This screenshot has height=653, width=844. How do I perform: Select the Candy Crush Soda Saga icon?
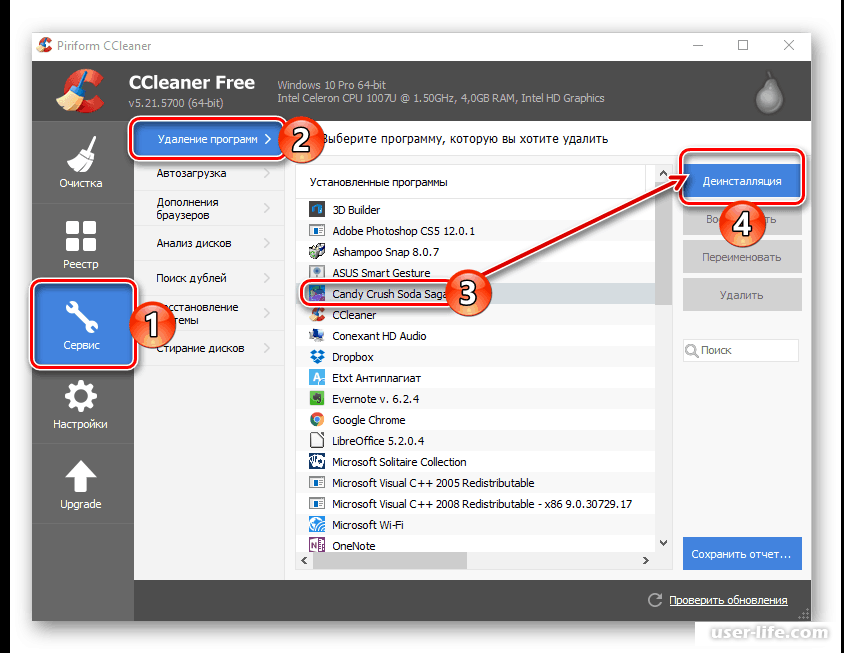tap(317, 293)
